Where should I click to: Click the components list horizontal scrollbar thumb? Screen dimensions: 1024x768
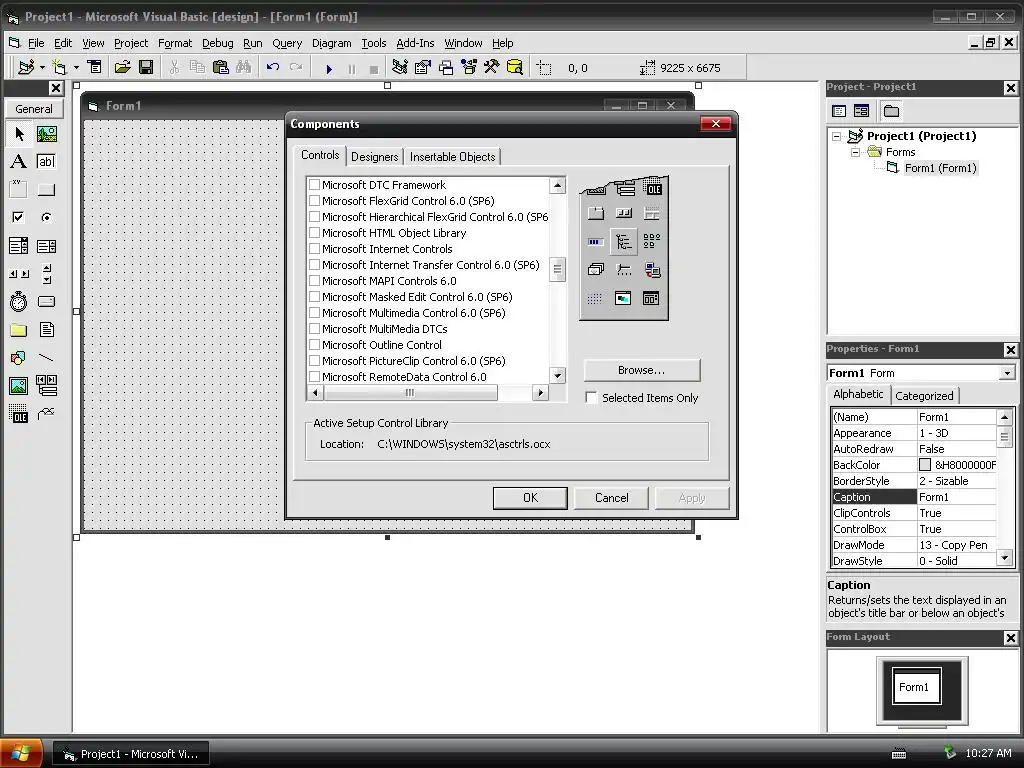[x=410, y=392]
